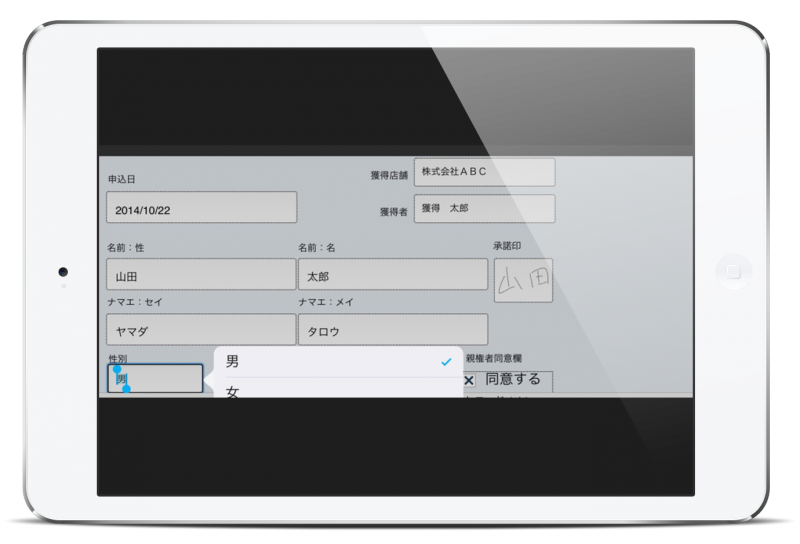Tap the iPad front camera lens
Screen dimensions: 800x544
point(63,272)
